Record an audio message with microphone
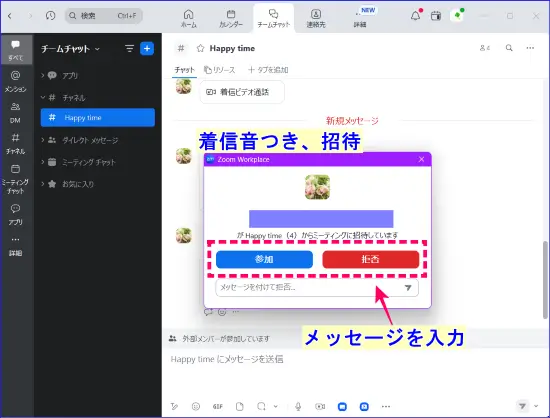The height and width of the screenshot is (418, 550). coord(298,406)
